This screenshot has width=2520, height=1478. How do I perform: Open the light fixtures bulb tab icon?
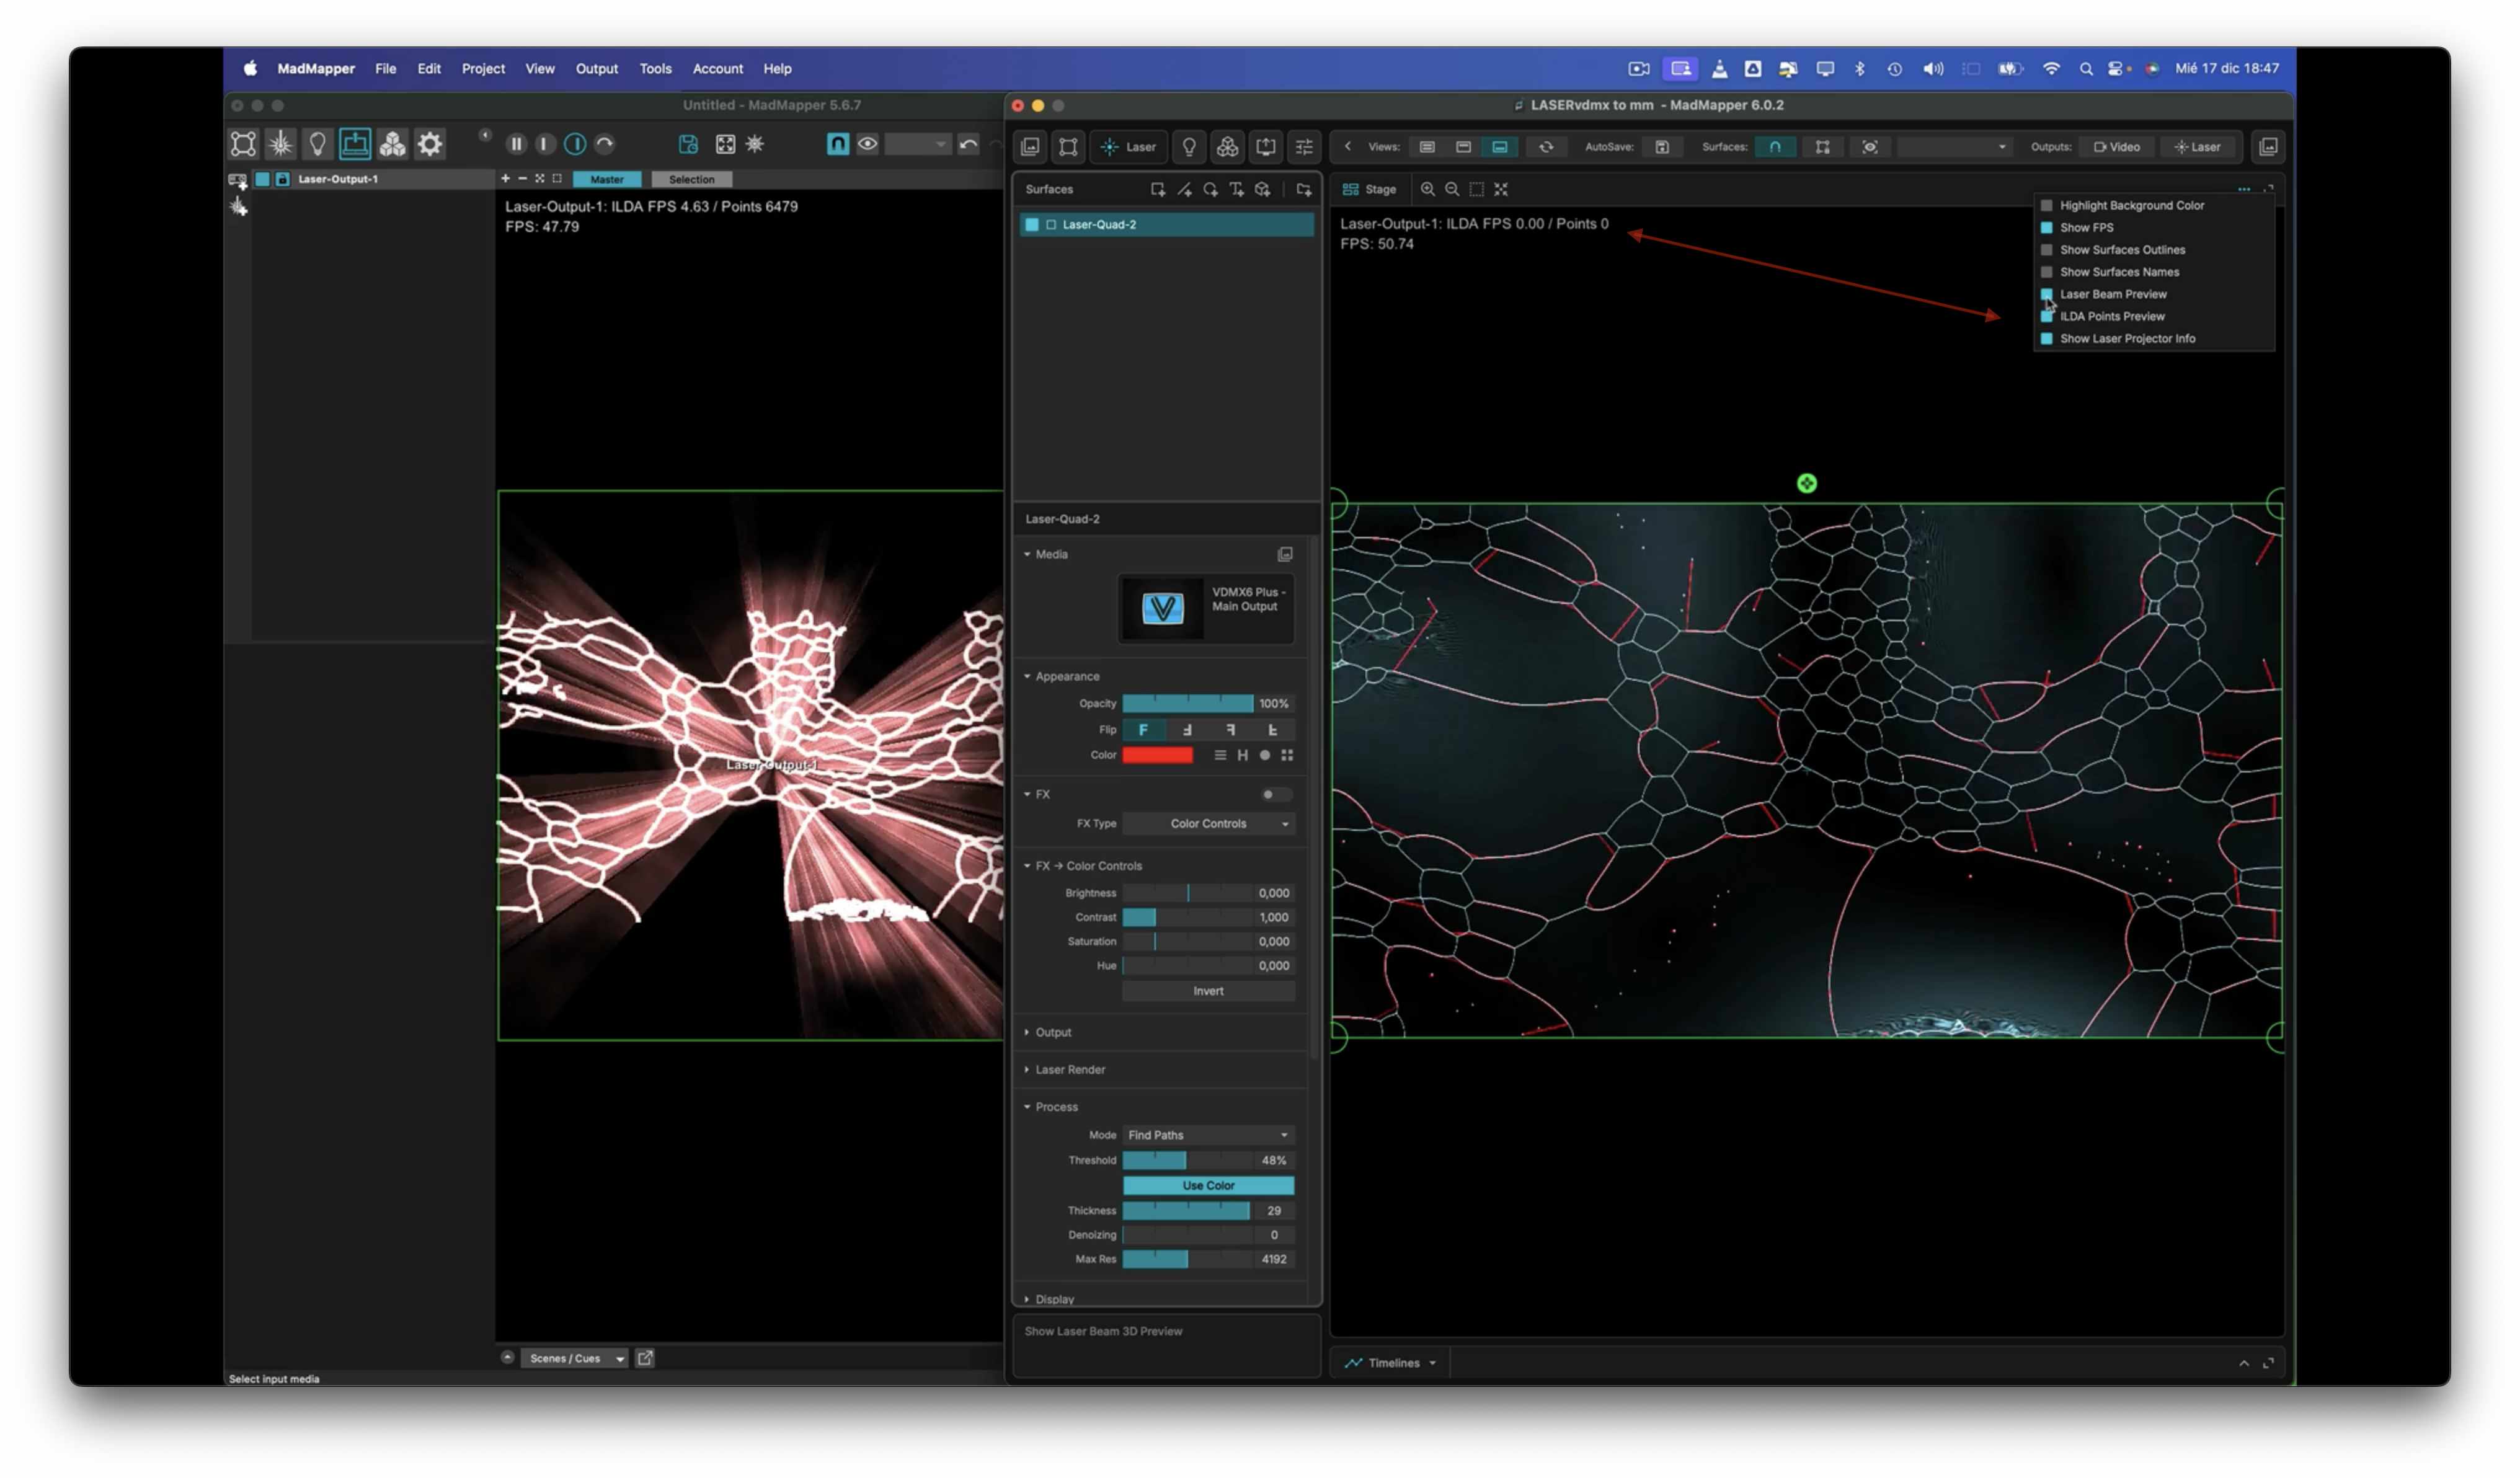pos(1189,147)
